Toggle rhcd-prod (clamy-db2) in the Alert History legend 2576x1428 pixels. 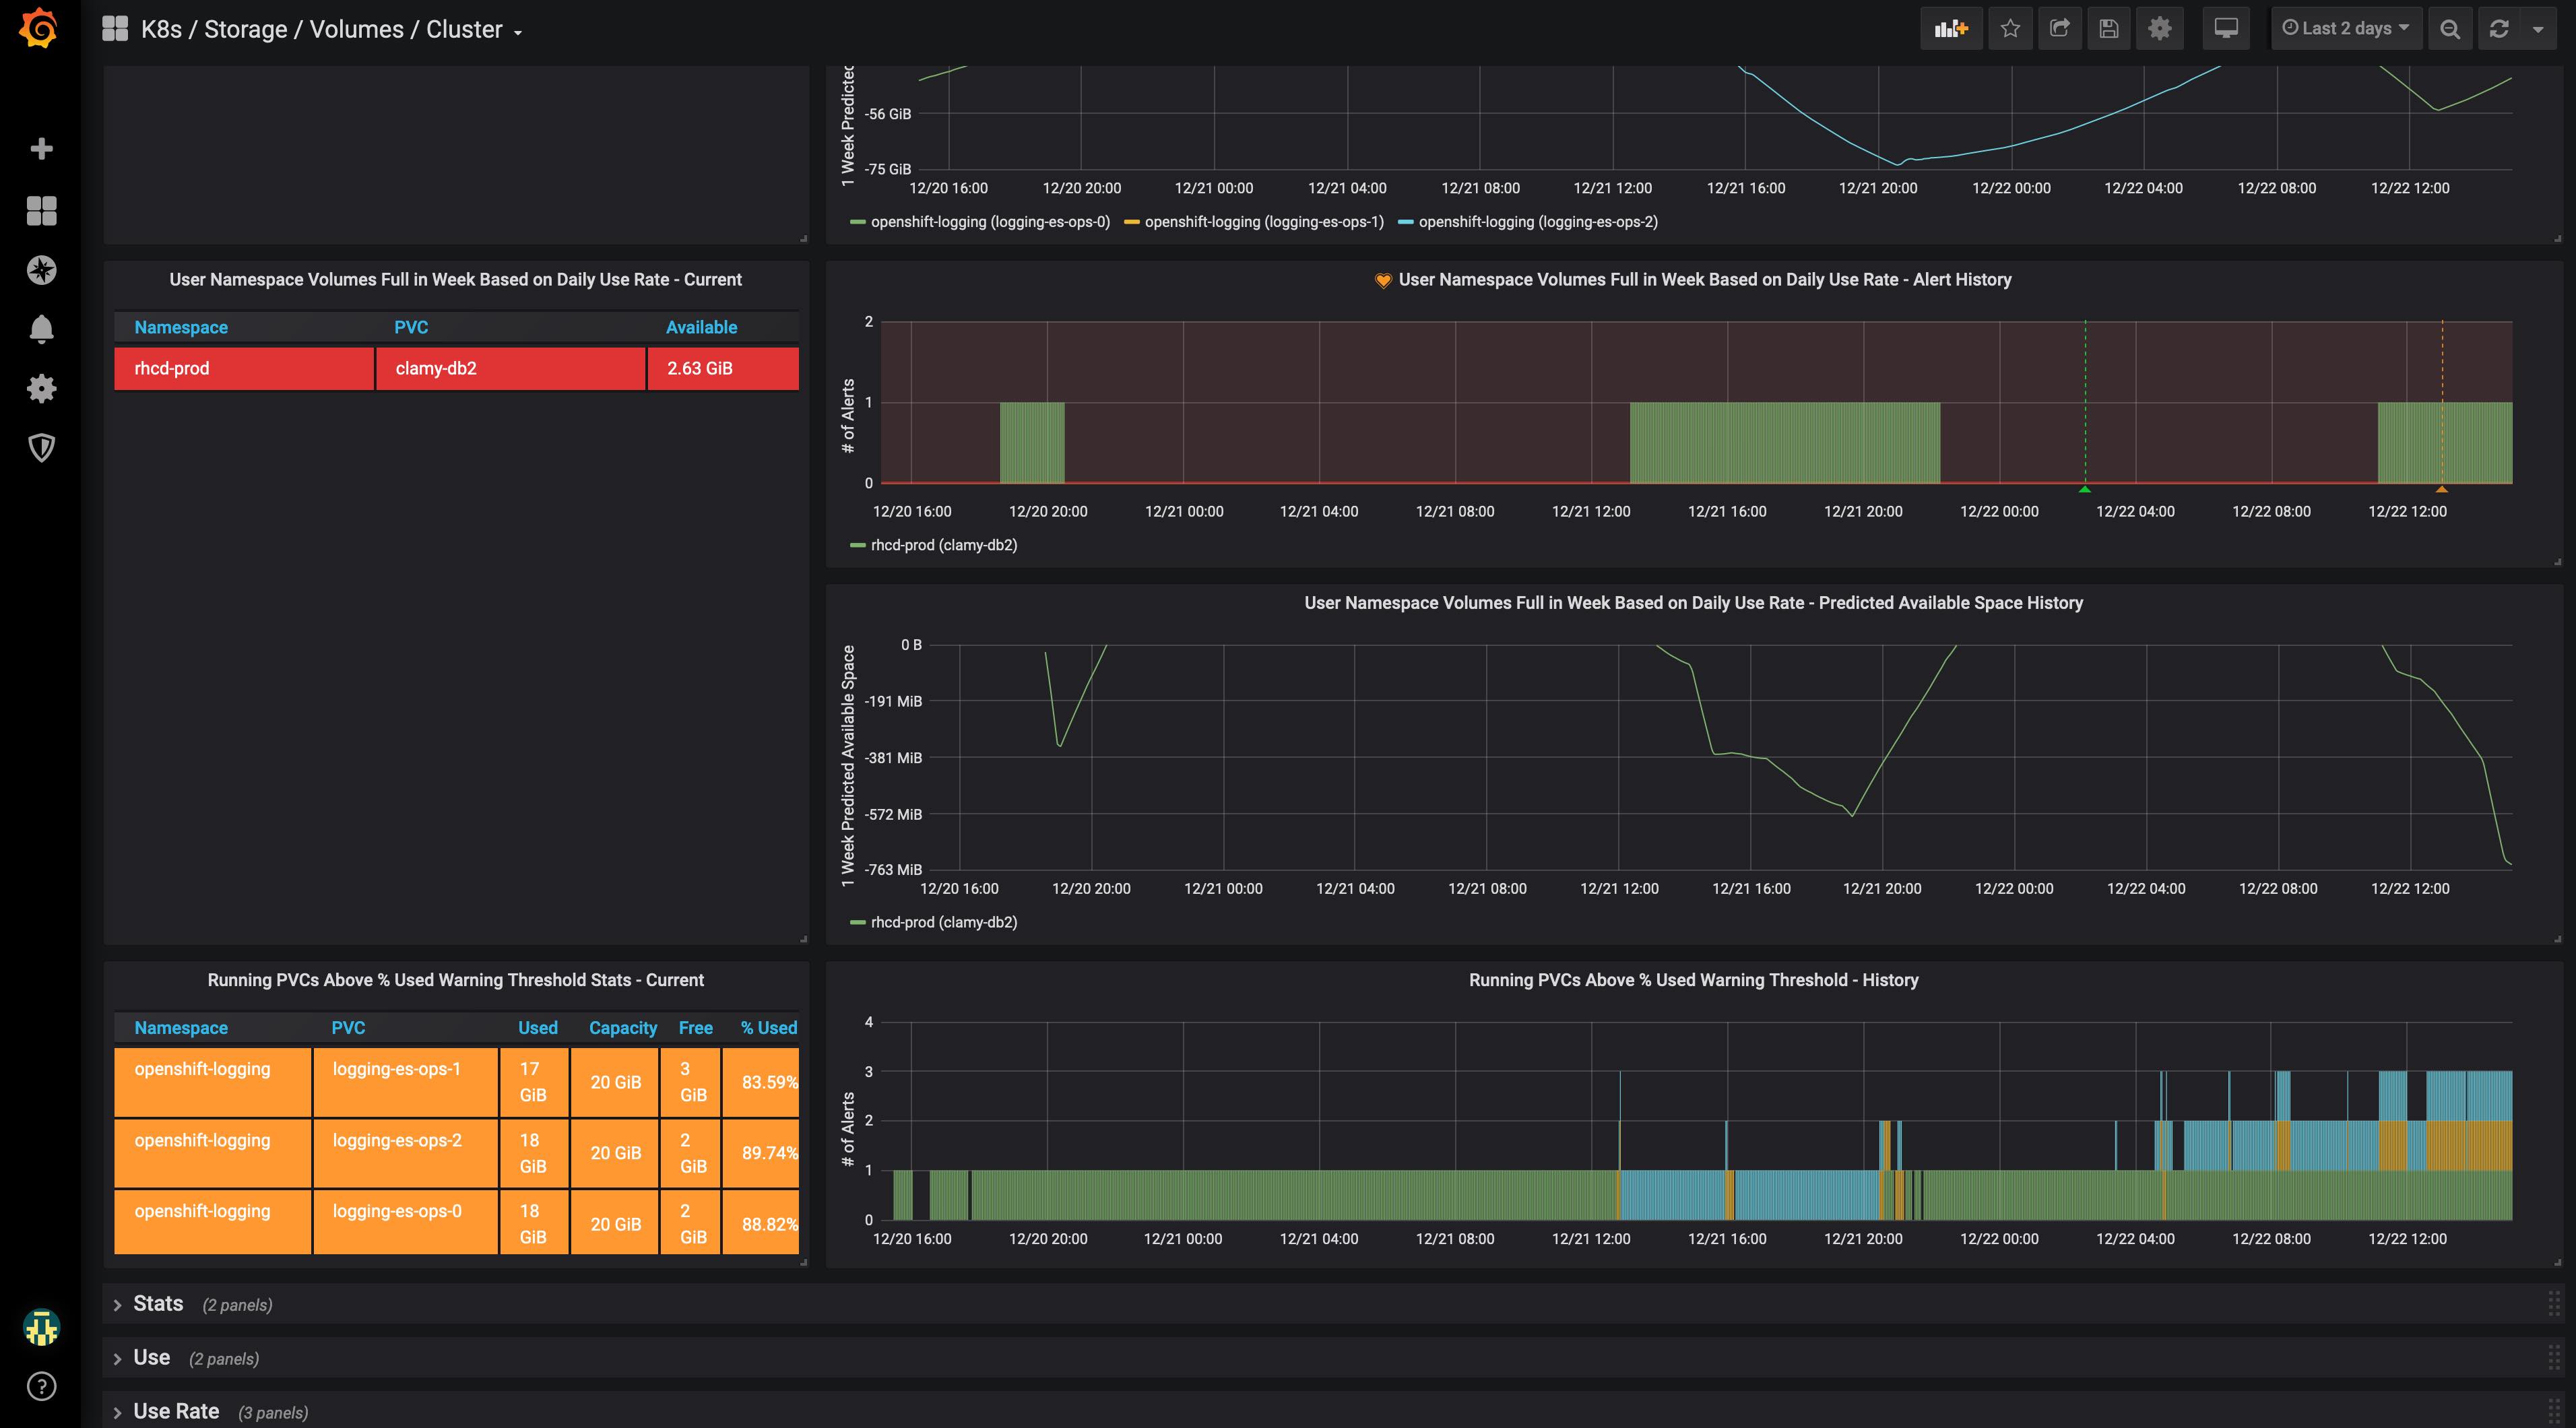coord(943,545)
